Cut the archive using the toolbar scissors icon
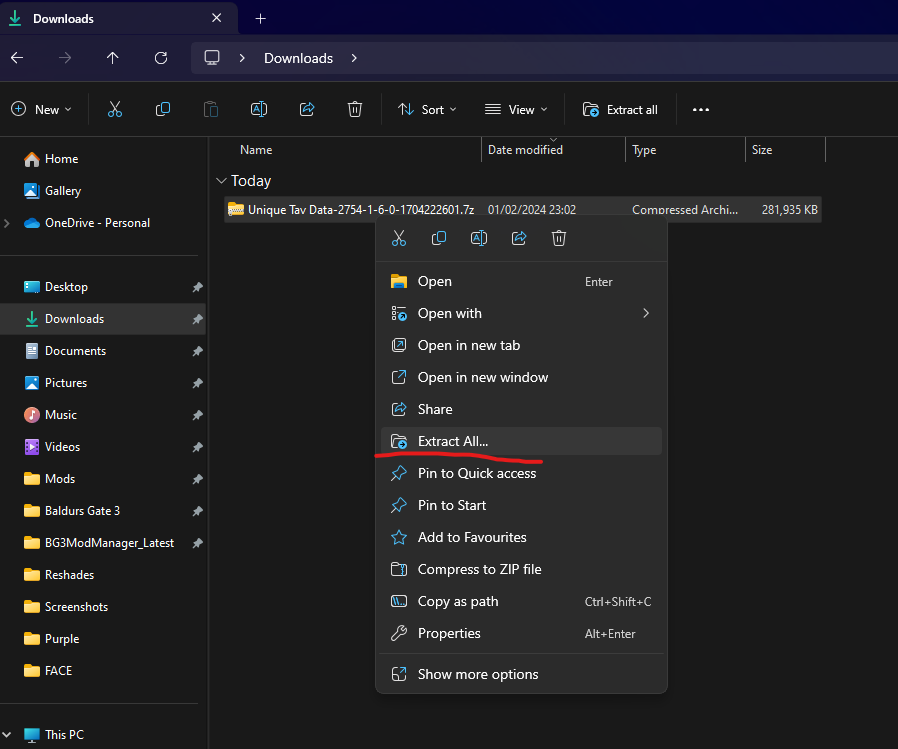The image size is (898, 749). (x=115, y=109)
